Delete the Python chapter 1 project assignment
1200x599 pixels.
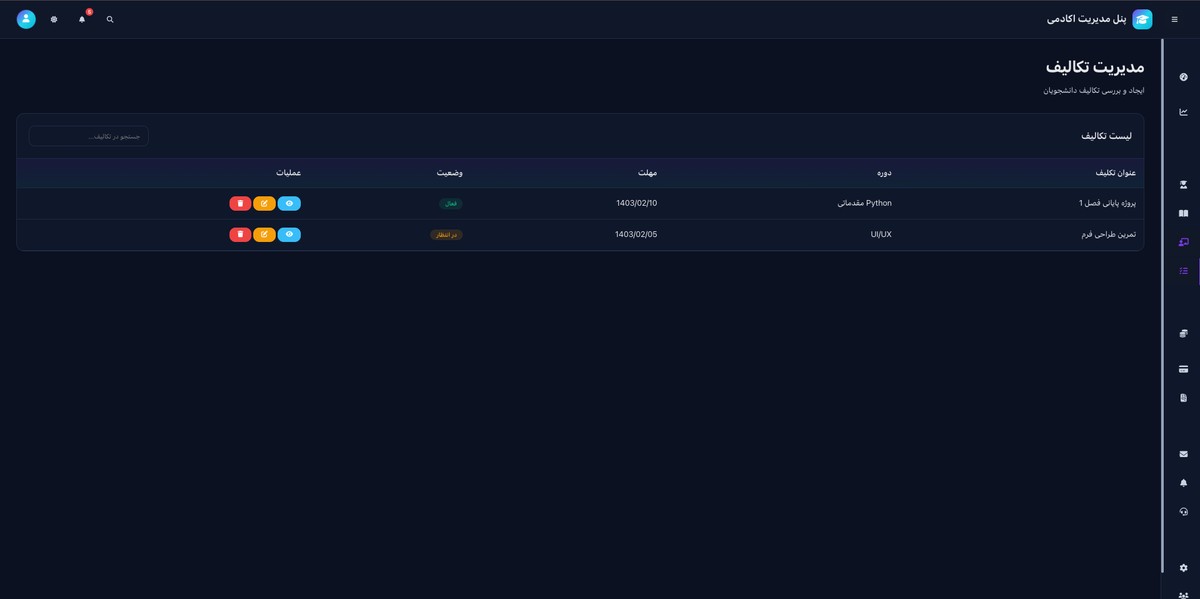pos(240,203)
